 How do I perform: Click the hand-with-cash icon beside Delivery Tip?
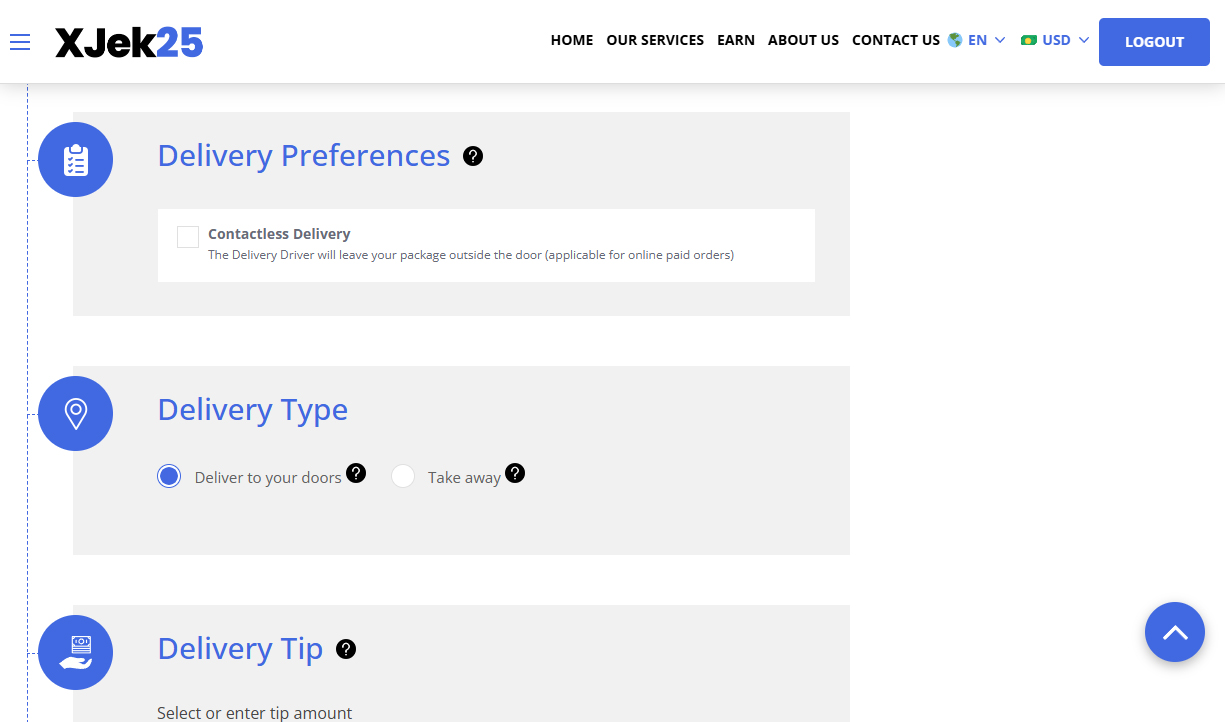(75, 651)
